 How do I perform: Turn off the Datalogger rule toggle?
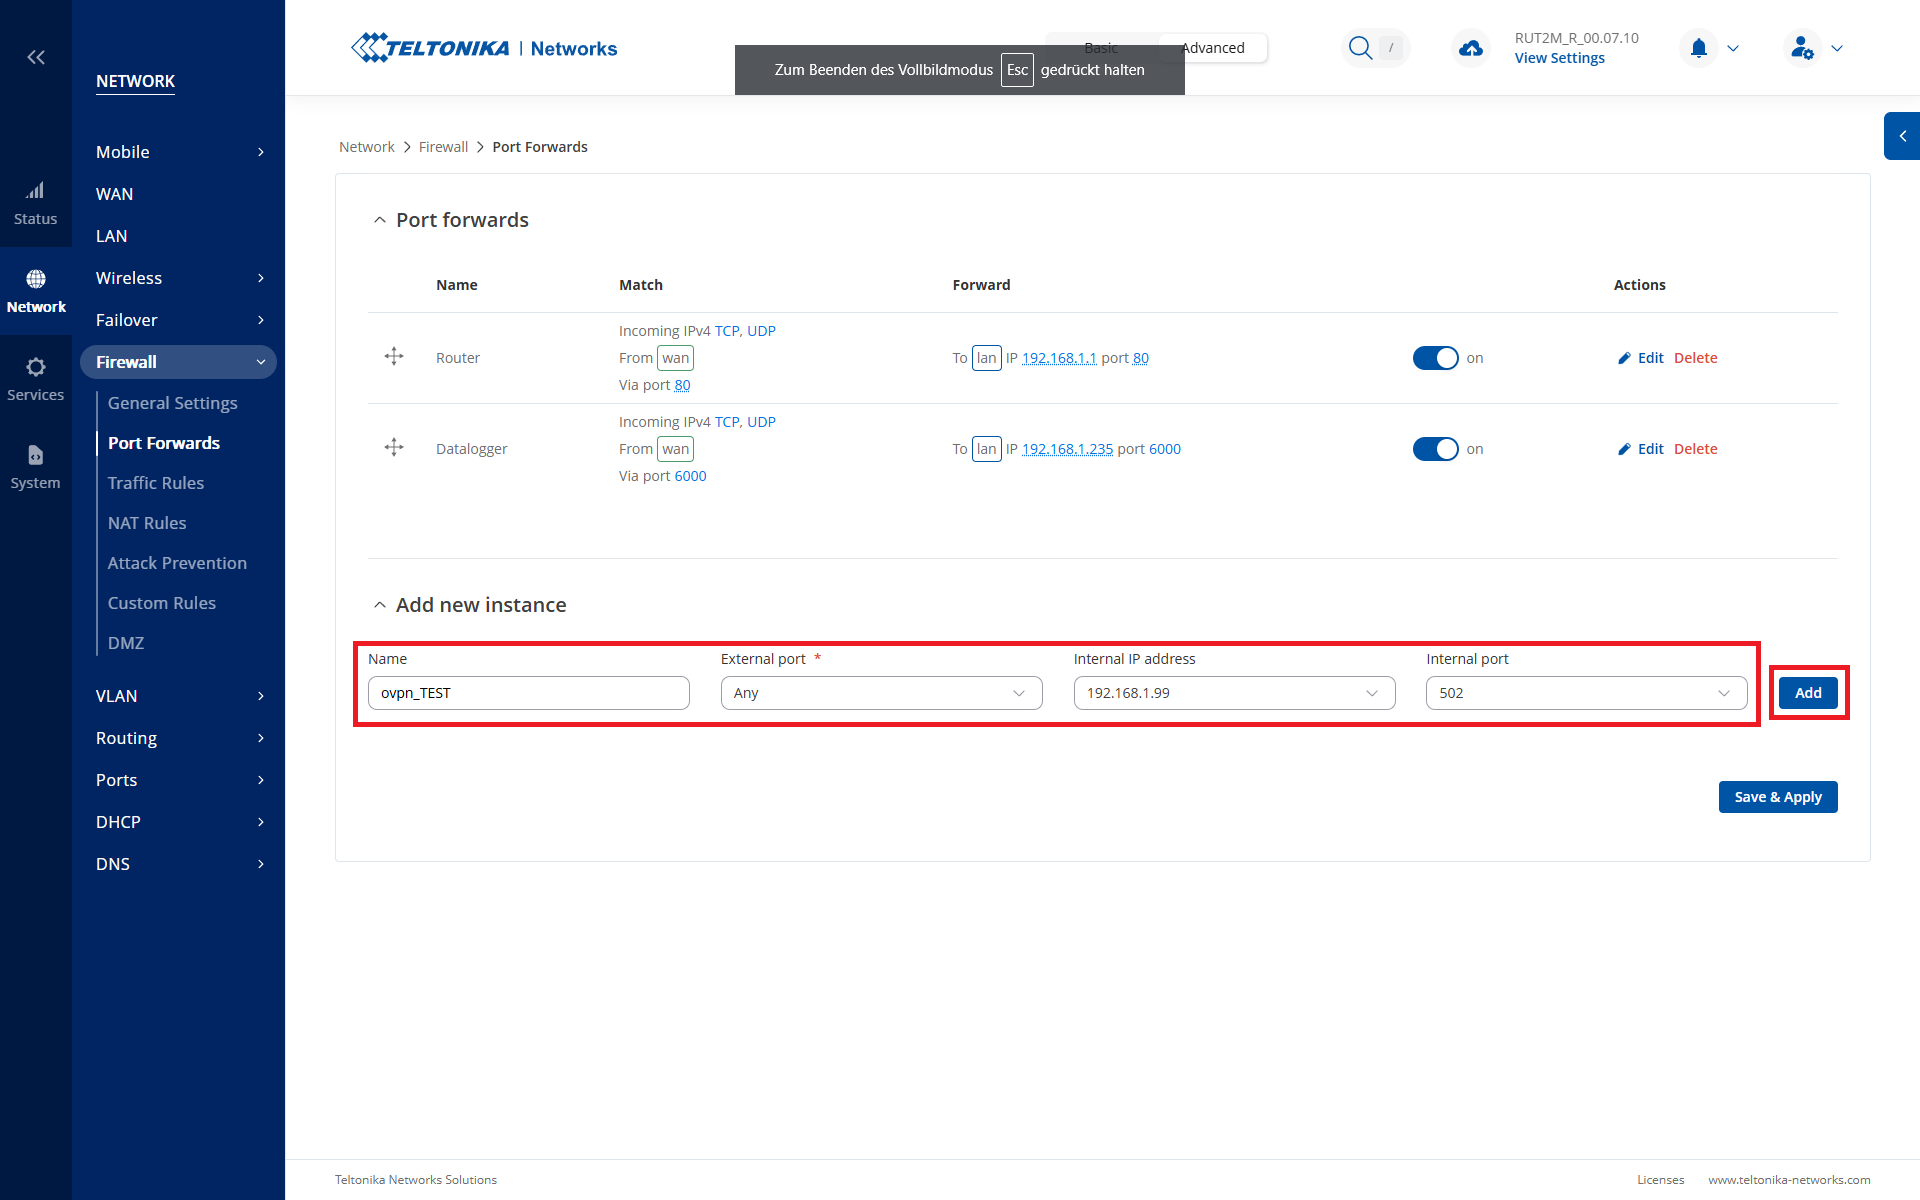click(x=1435, y=449)
